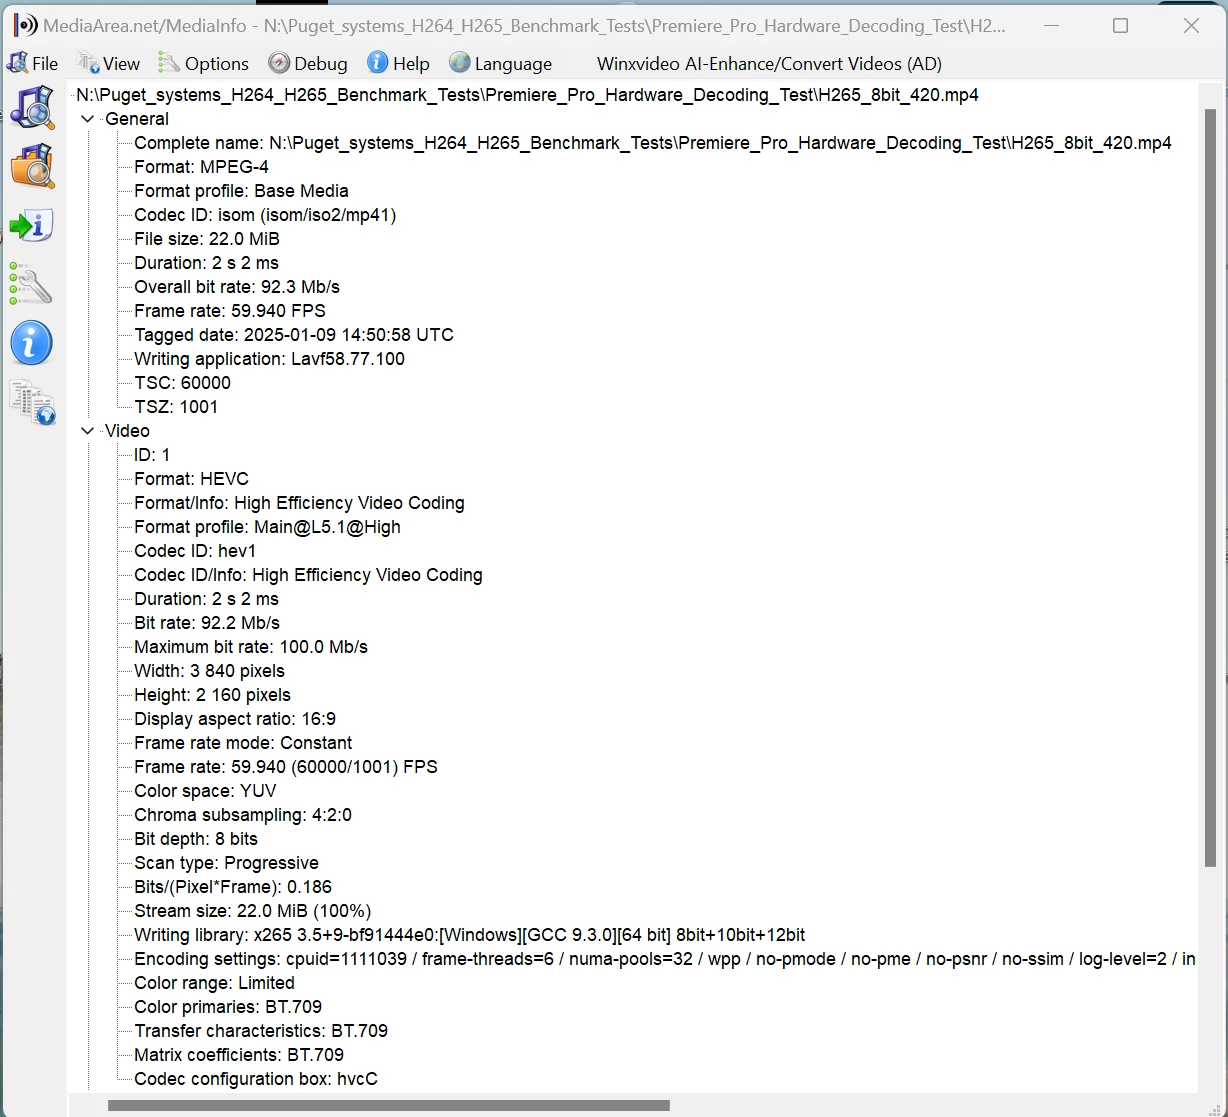Select the 'TSZ: 1001' row
This screenshot has height=1117, width=1228.
tap(176, 407)
